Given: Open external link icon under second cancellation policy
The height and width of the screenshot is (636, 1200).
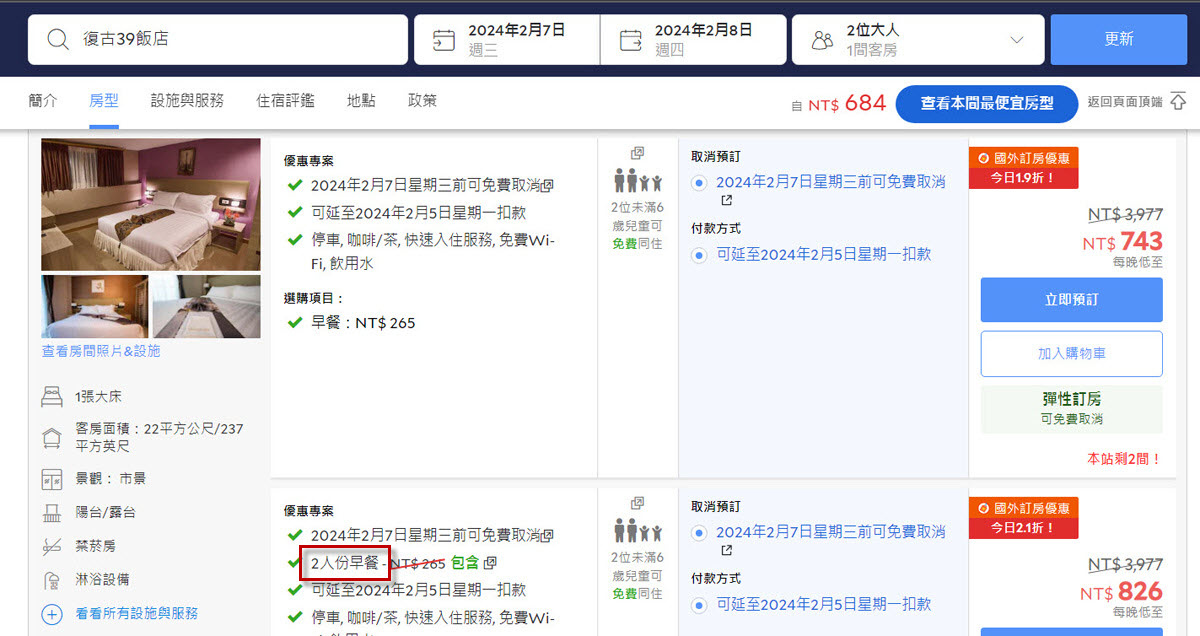Looking at the screenshot, I should tap(727, 550).
